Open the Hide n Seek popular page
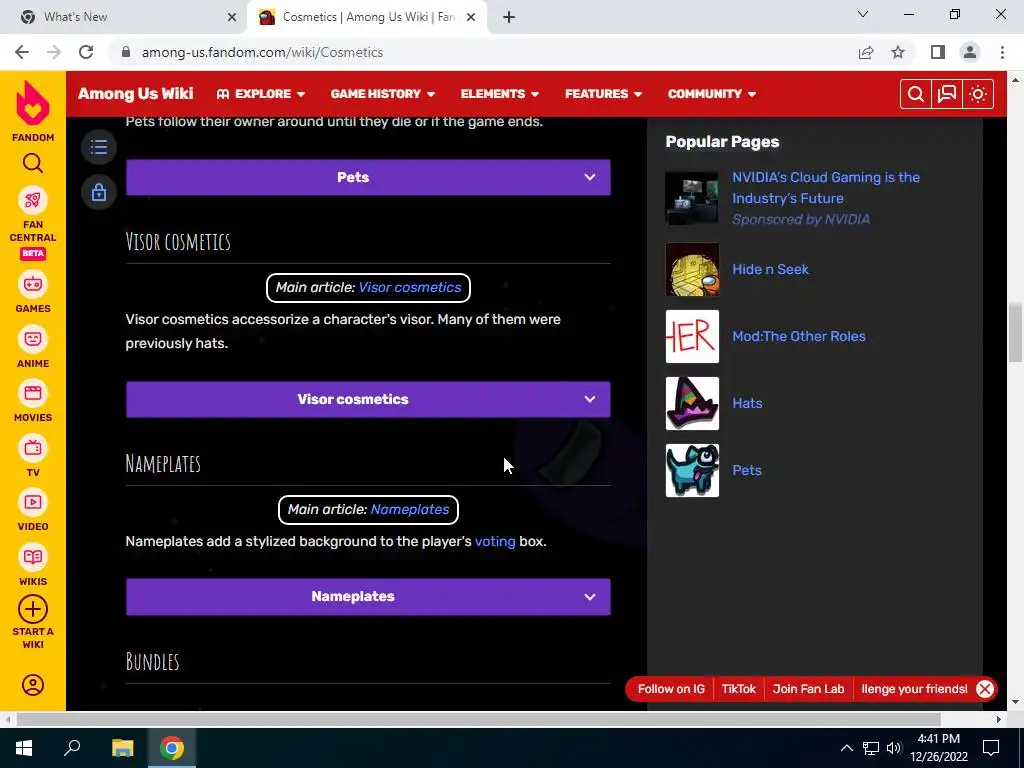Screen dimensions: 1024x768 pos(770,269)
